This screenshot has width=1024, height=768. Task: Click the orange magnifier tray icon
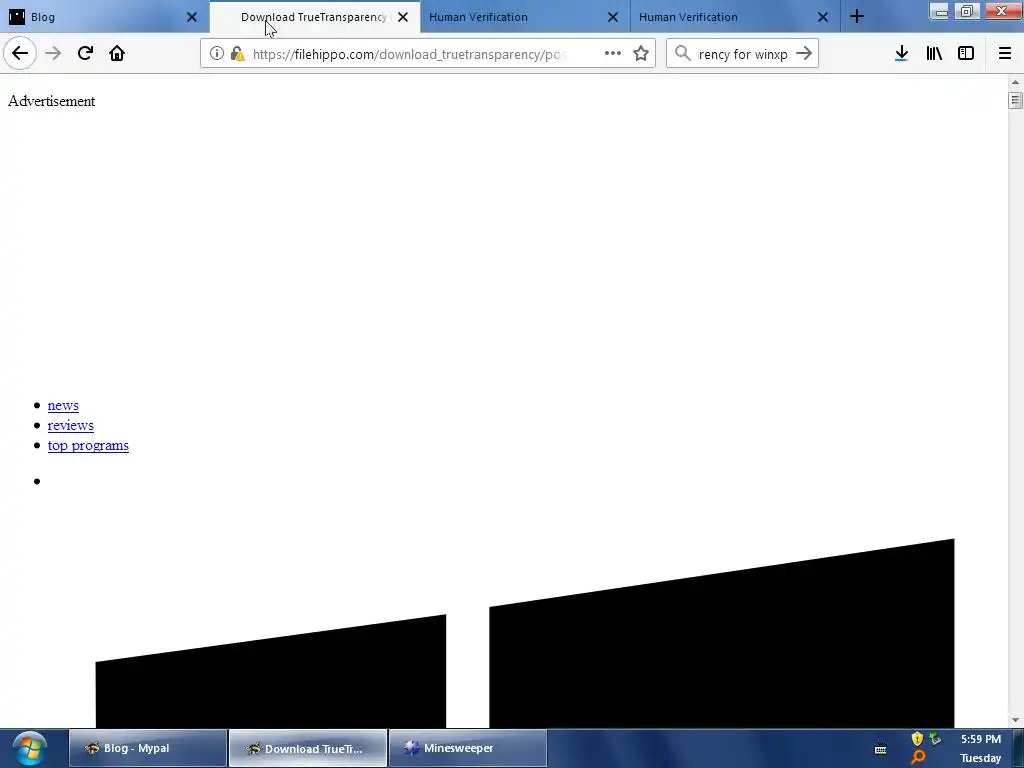(918, 758)
